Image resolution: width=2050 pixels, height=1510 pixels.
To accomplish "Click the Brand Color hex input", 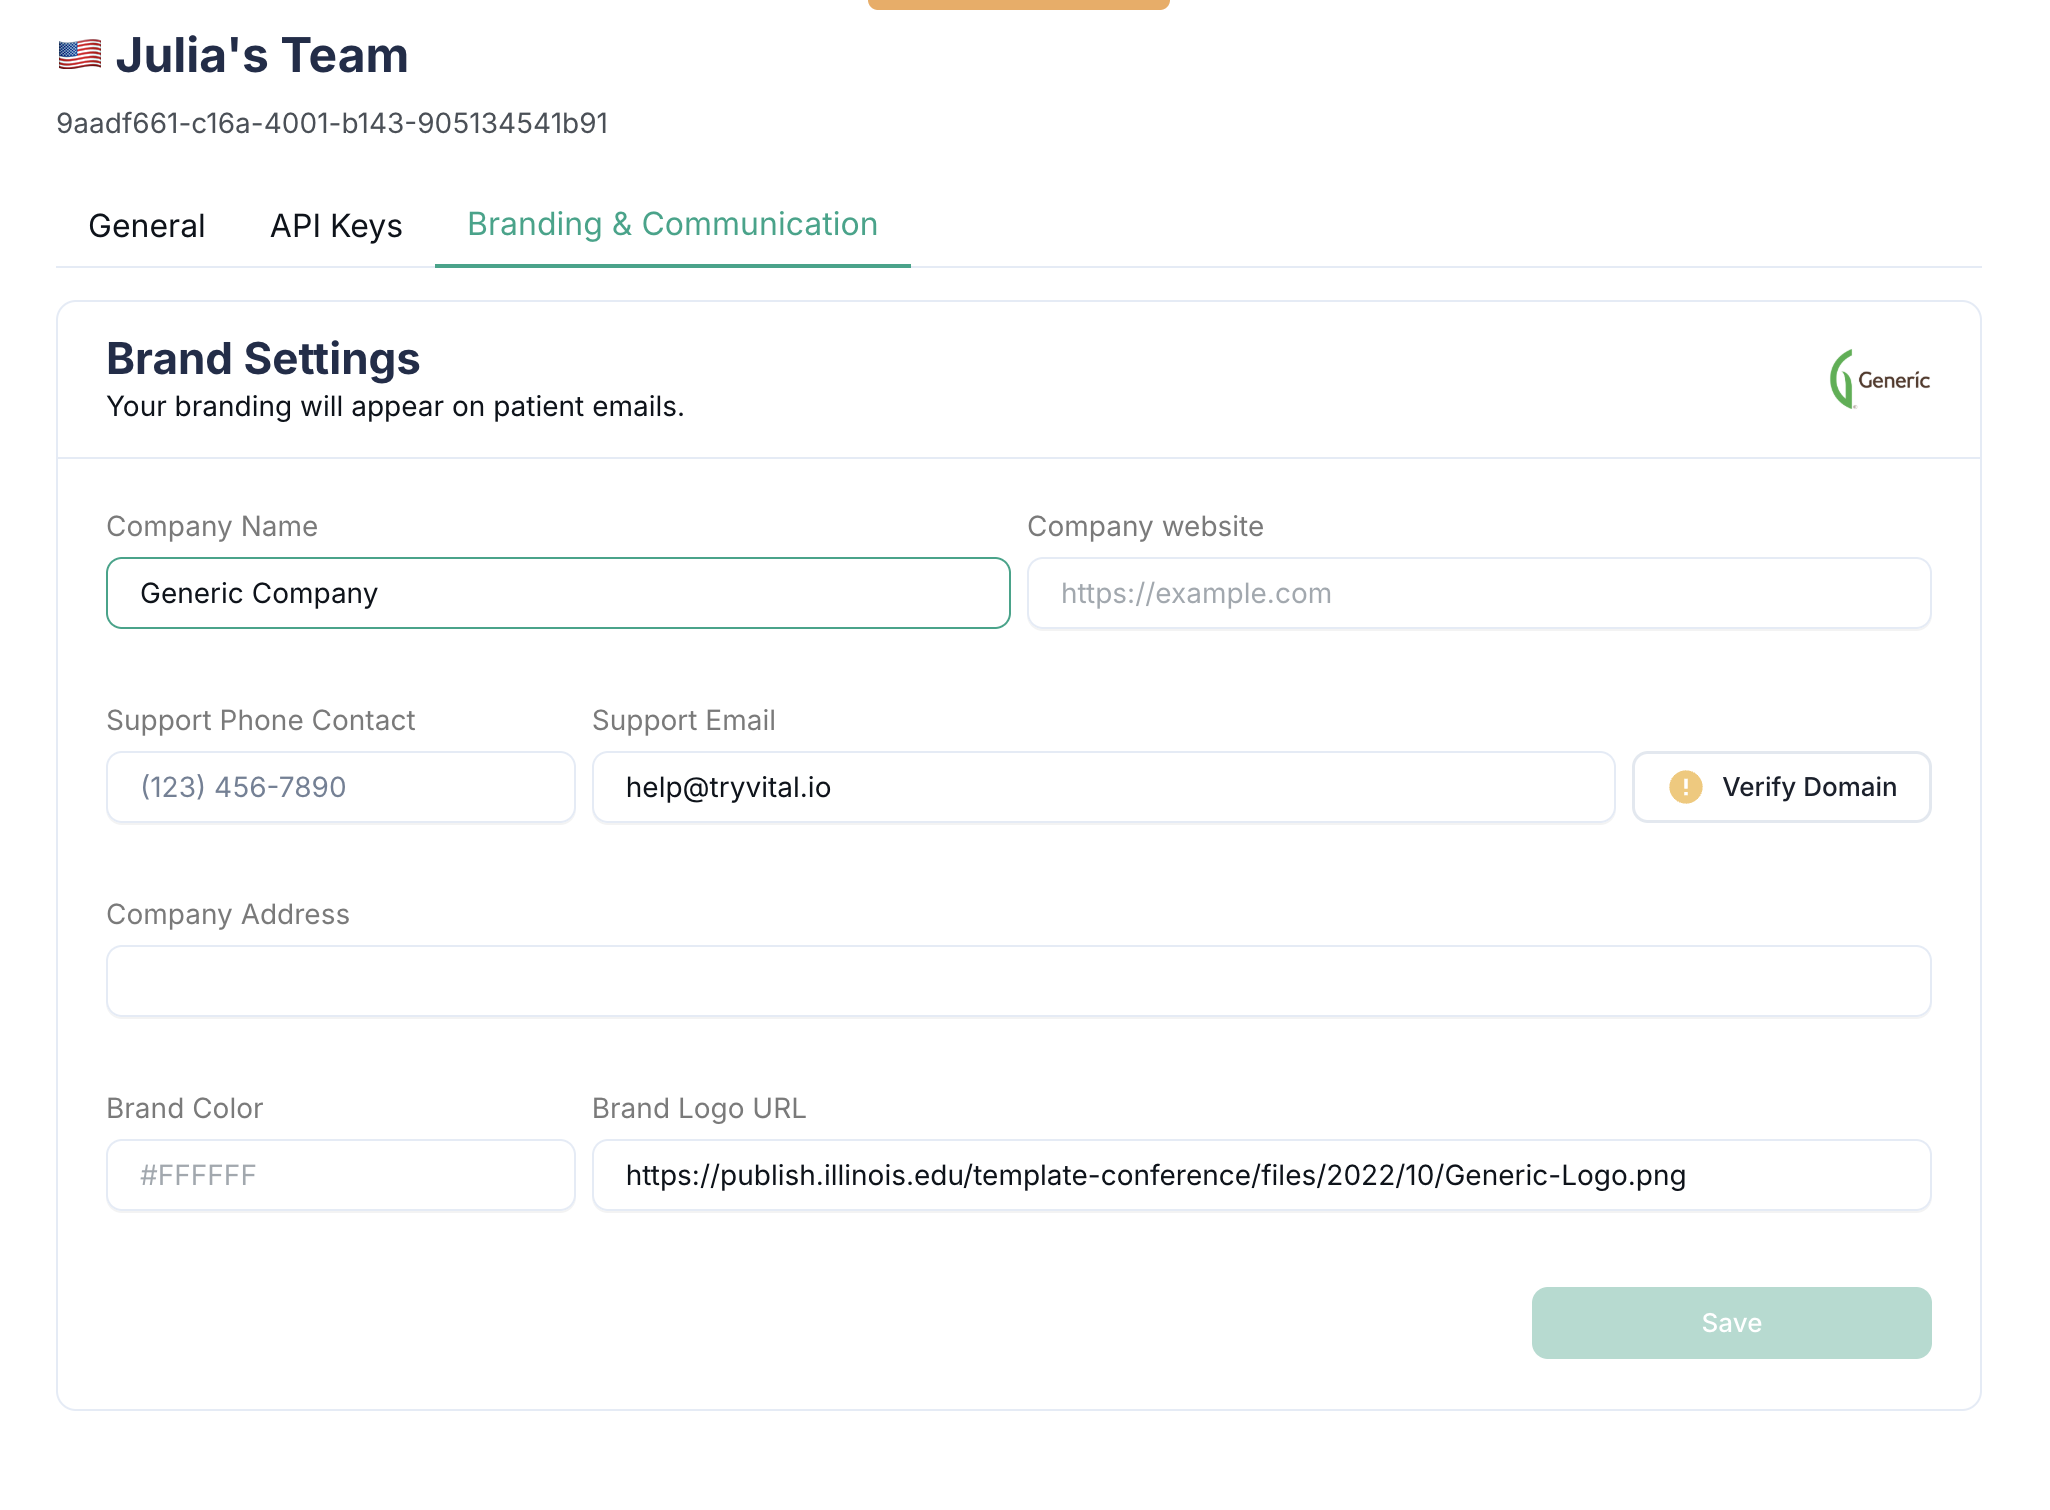I will (x=340, y=1175).
